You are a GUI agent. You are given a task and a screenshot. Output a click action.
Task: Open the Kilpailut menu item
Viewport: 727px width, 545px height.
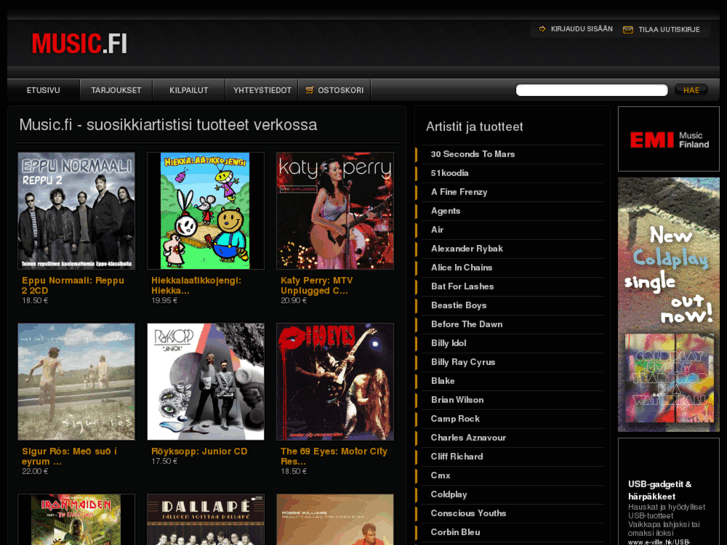click(189, 90)
